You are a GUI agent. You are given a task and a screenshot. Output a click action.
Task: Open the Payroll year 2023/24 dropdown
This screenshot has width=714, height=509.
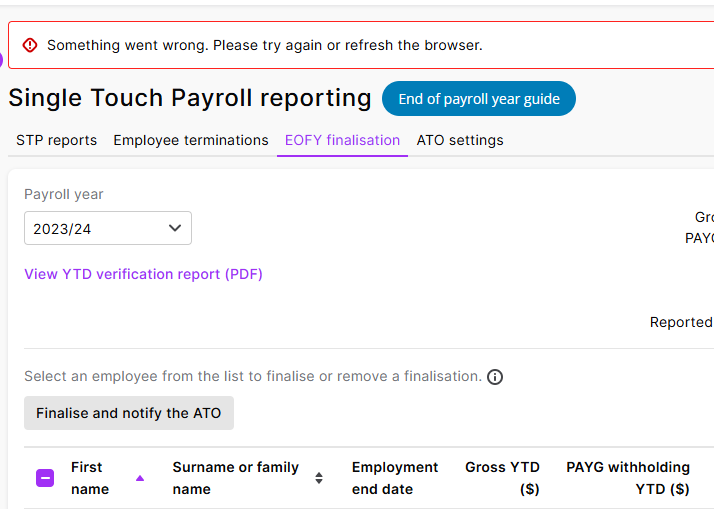click(x=108, y=228)
